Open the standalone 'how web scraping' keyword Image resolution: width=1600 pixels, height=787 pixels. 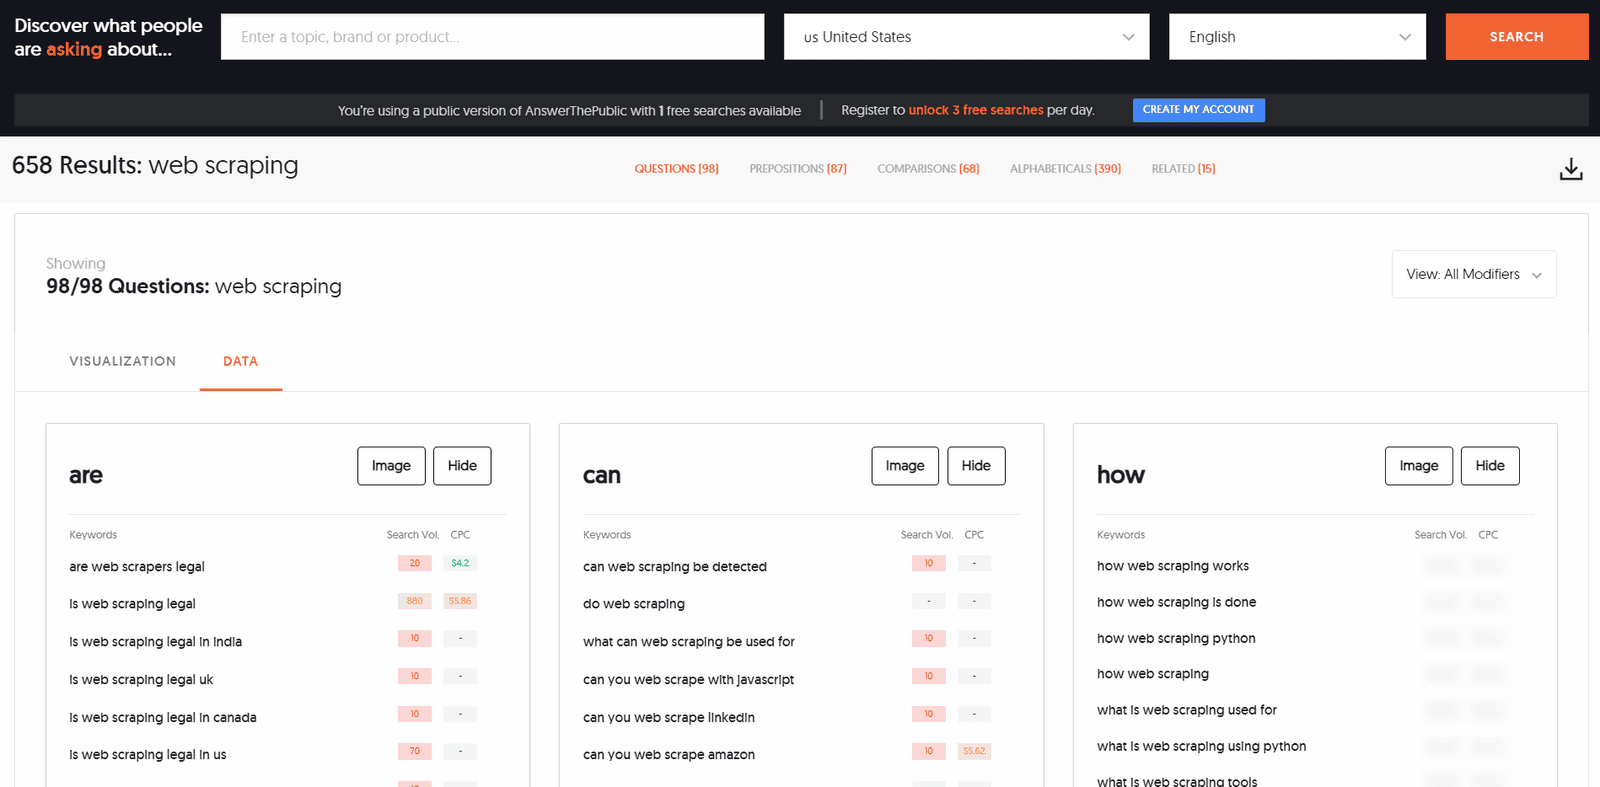[1153, 674]
